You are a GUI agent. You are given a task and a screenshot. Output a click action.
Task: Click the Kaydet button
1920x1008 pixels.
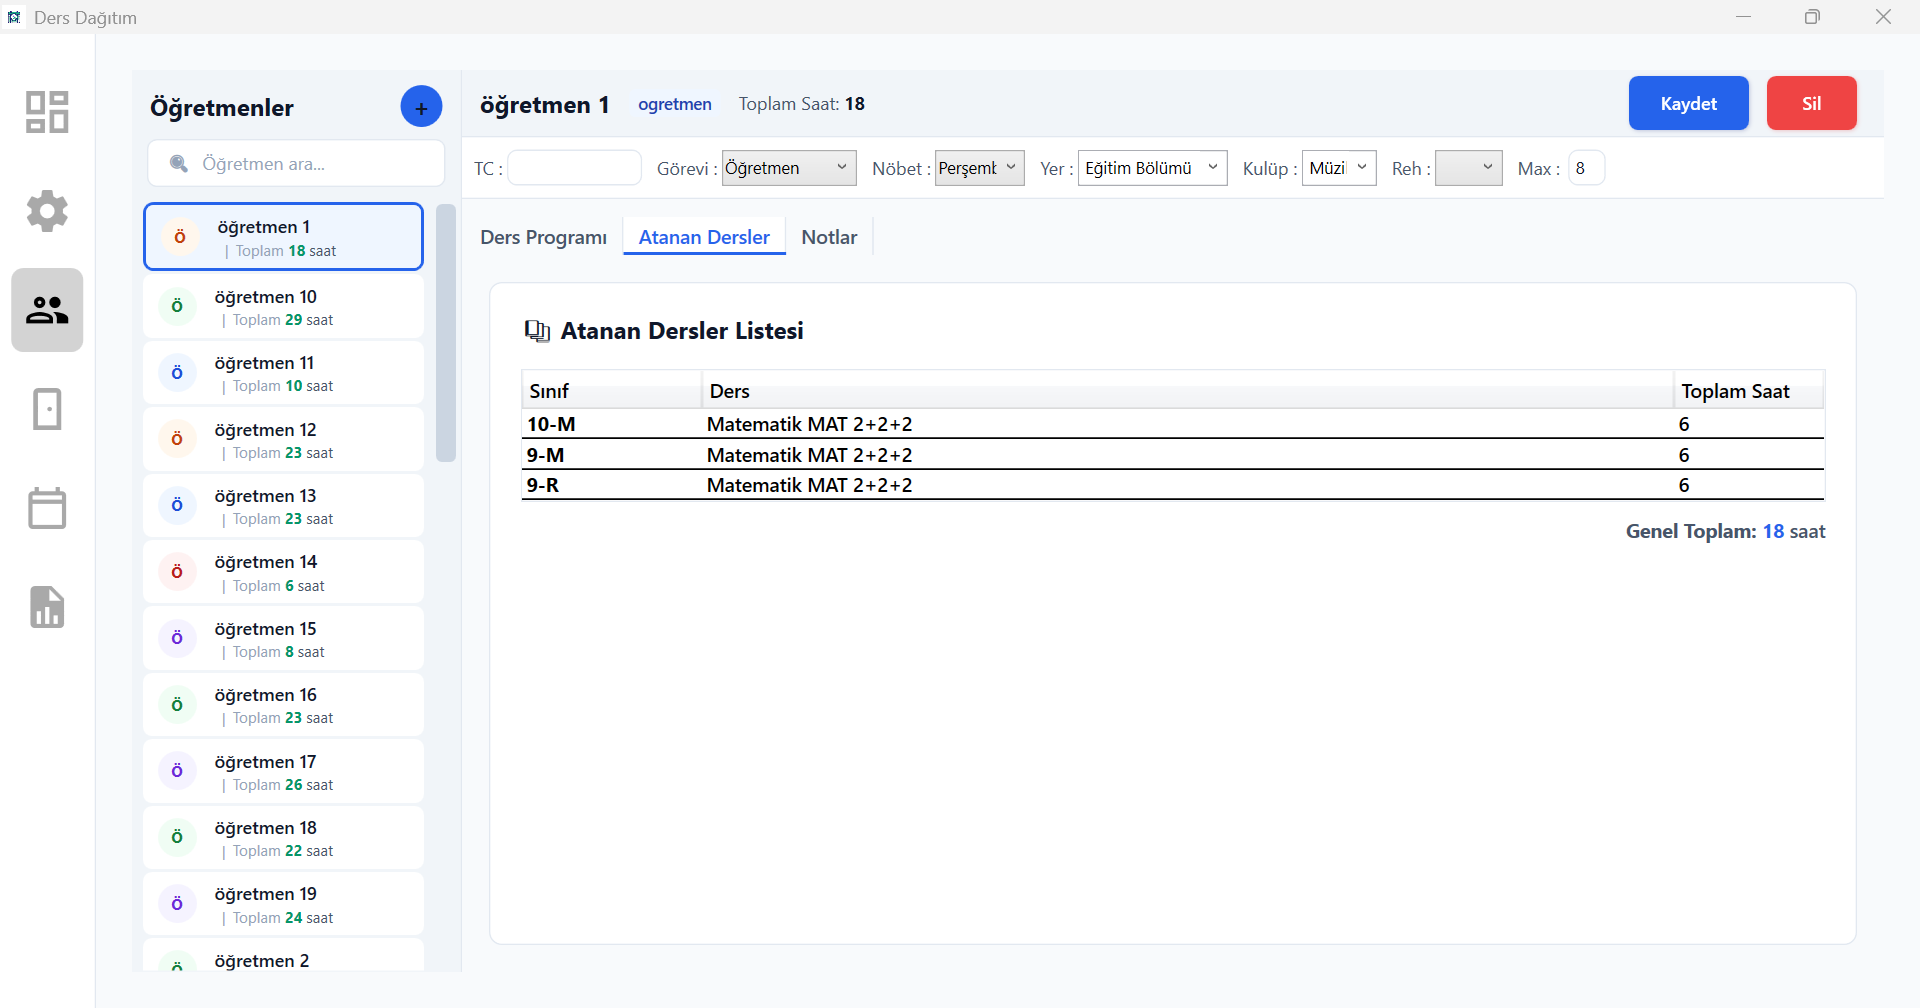click(1688, 103)
